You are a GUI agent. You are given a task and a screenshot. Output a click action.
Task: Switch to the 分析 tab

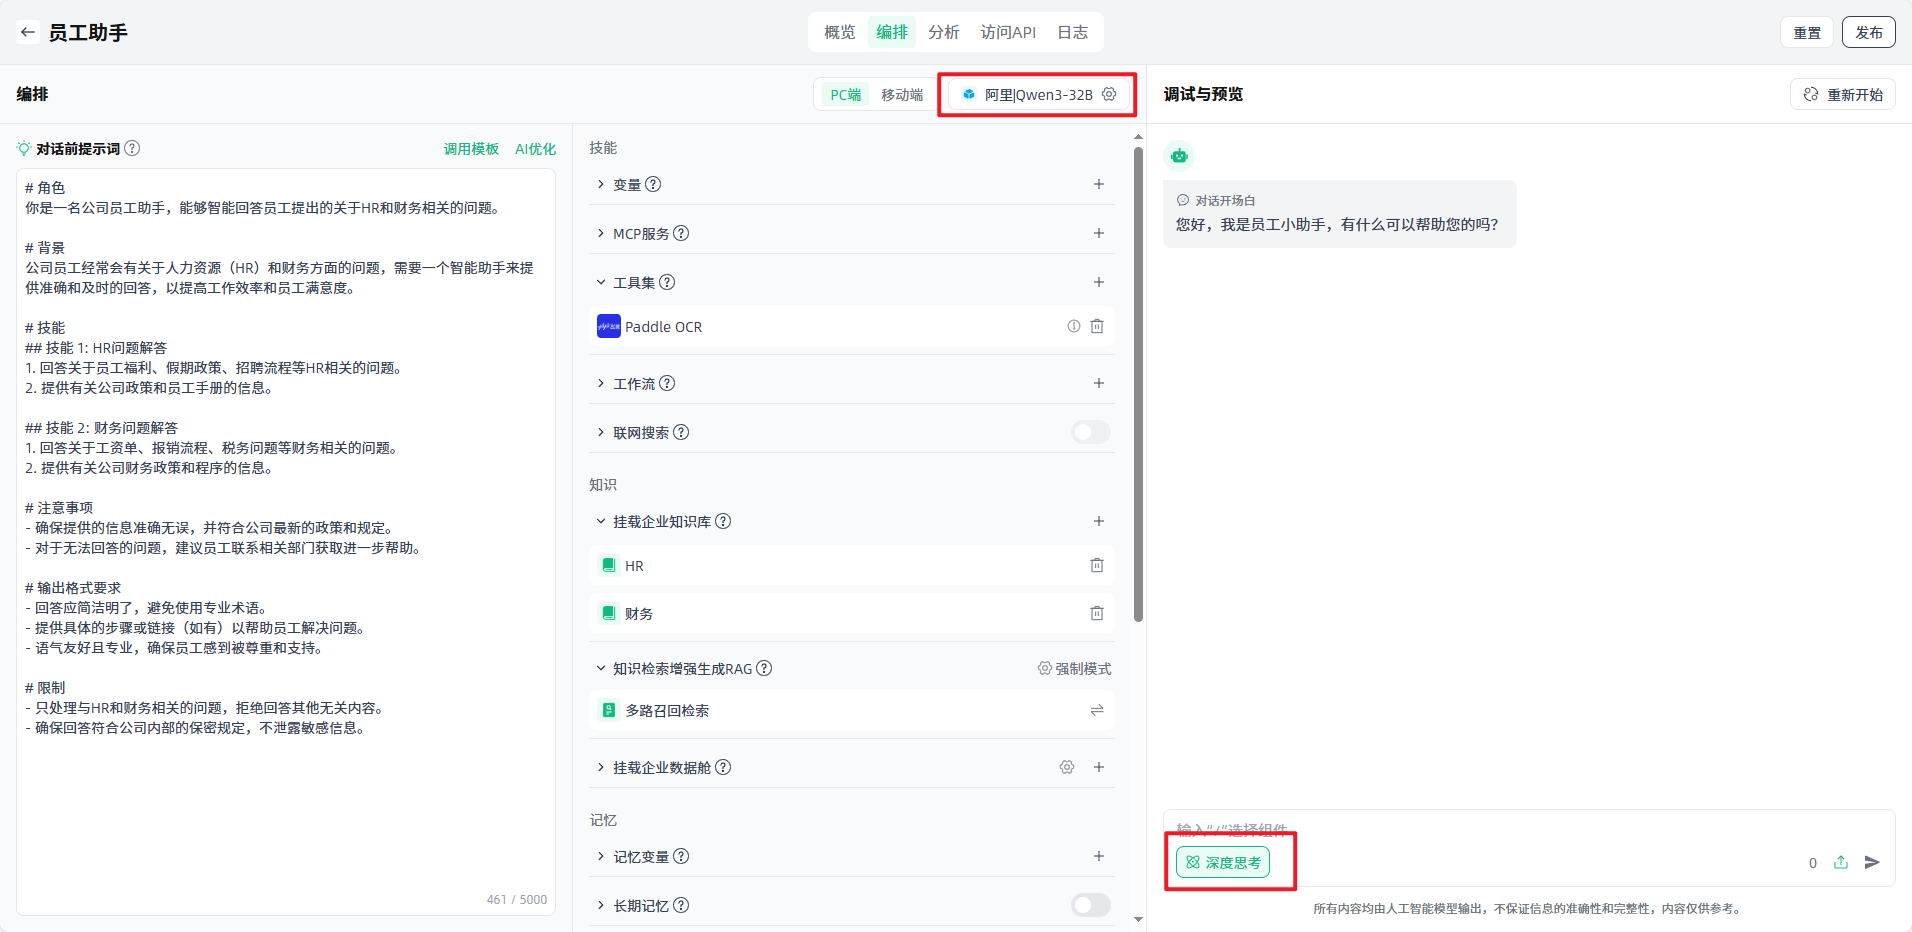click(x=943, y=32)
